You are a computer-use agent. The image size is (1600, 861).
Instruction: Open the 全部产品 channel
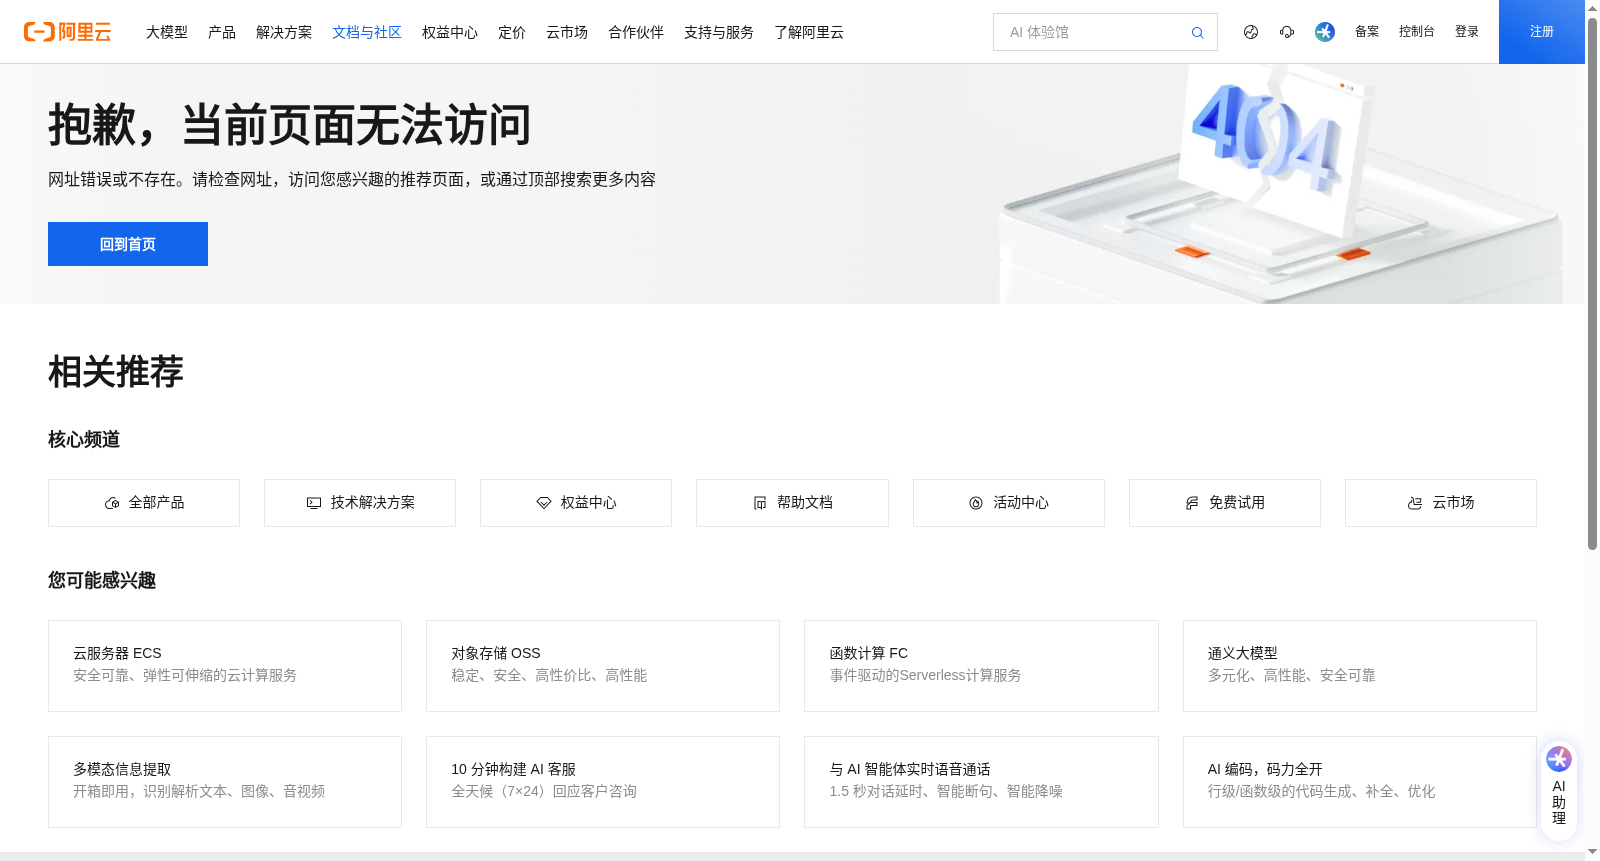point(144,503)
